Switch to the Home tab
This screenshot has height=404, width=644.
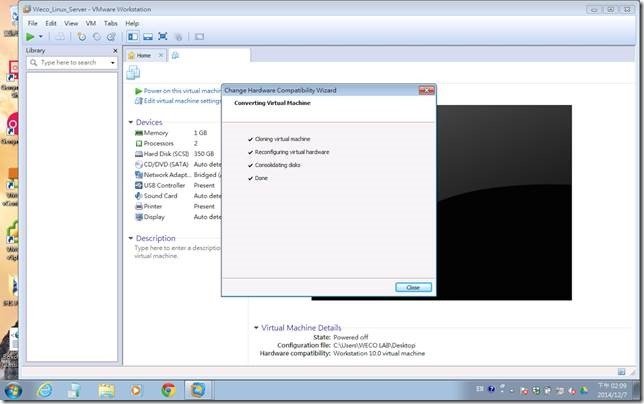coord(143,55)
